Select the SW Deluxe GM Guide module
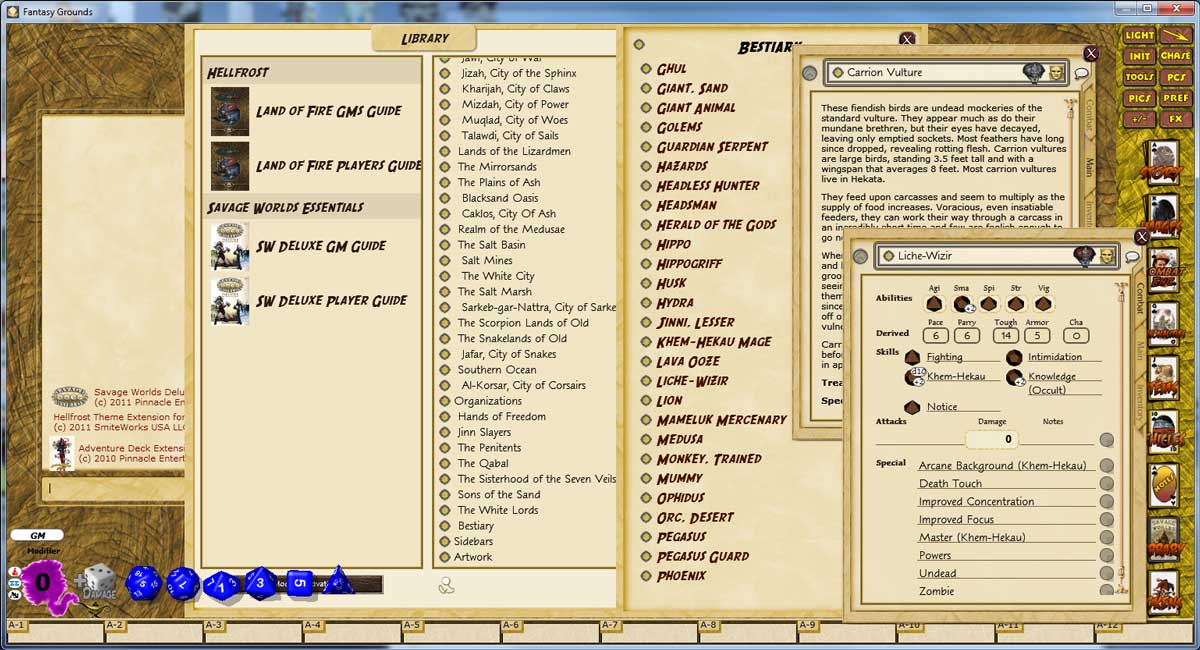This screenshot has height=650, width=1200. 320,246
